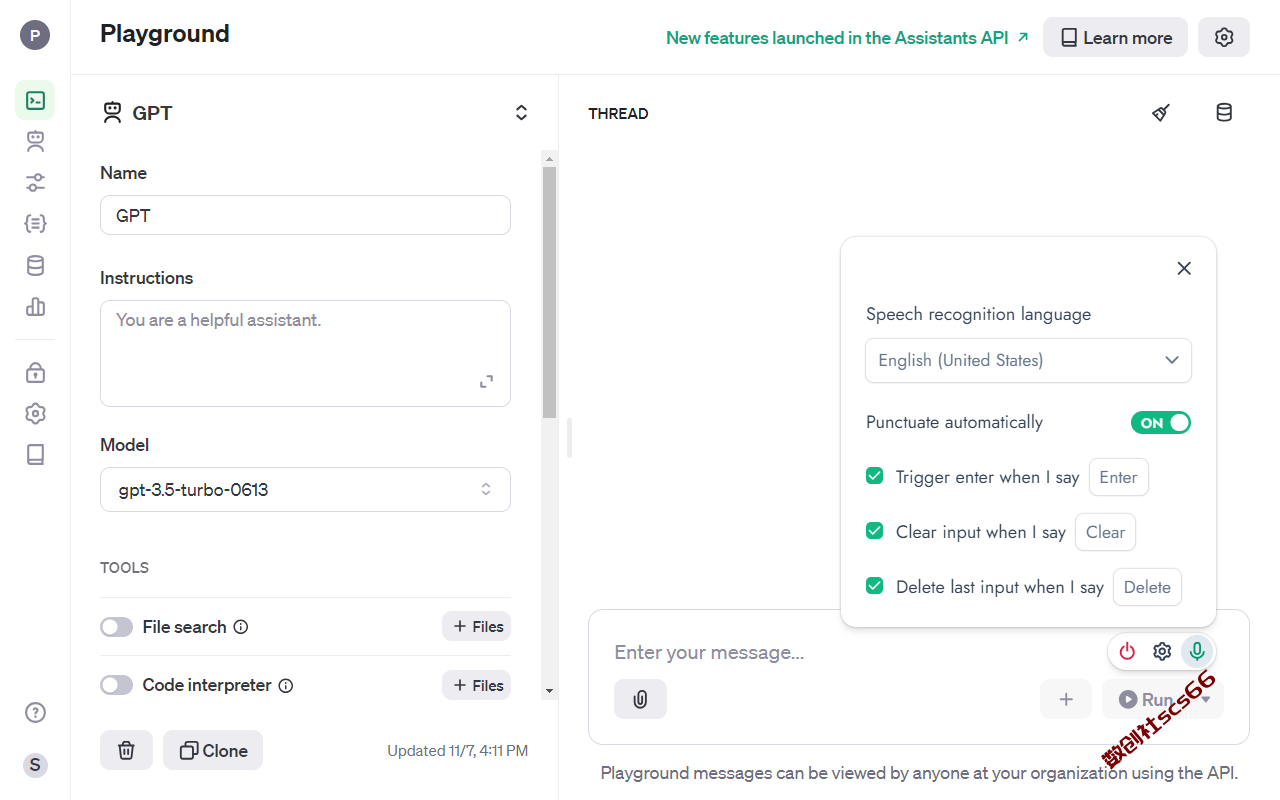Click the S user avatar
This screenshot has height=800, width=1280.
coord(35,765)
